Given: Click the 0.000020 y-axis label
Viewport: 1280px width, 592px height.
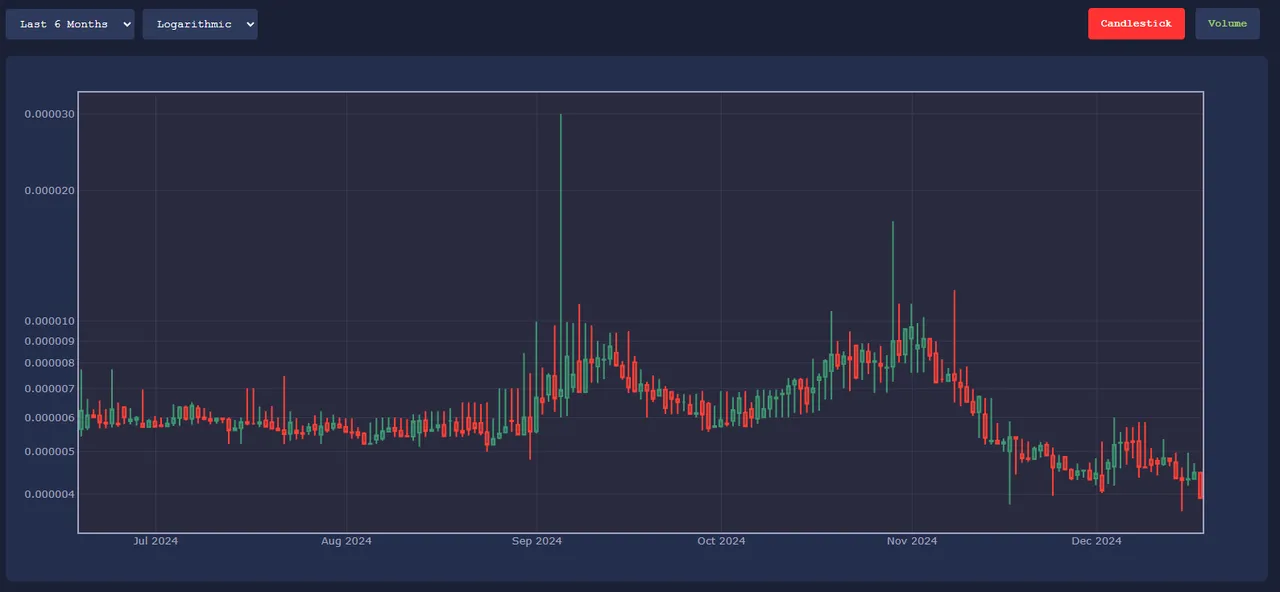Looking at the screenshot, I should [x=49, y=190].
